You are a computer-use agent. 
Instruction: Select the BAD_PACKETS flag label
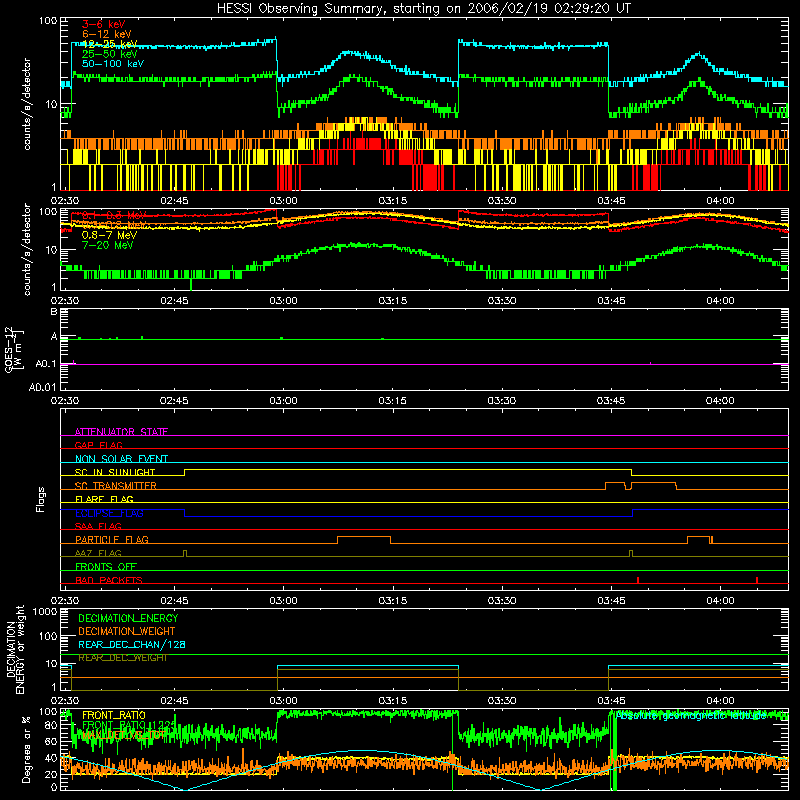click(x=109, y=580)
